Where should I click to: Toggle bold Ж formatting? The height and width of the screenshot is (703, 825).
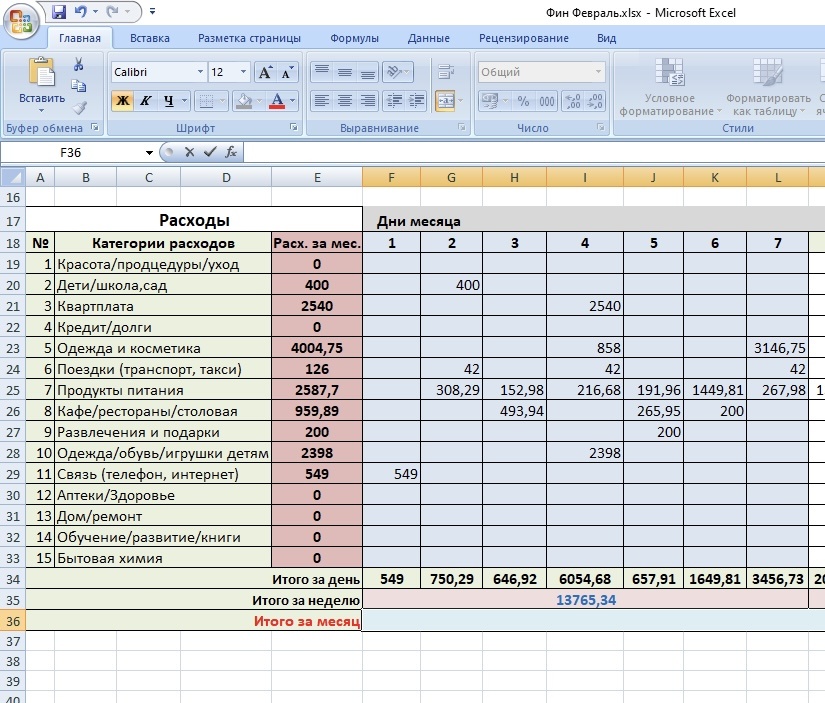pyautogui.click(x=123, y=101)
